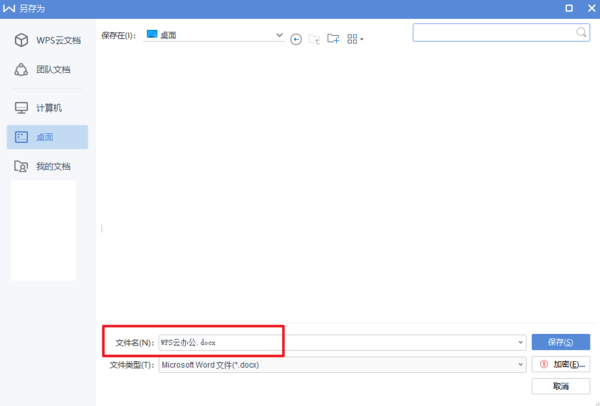This screenshot has height=406, width=600.
Task: Click the desktop icon beside 保存在 桌面
Action: [152, 34]
